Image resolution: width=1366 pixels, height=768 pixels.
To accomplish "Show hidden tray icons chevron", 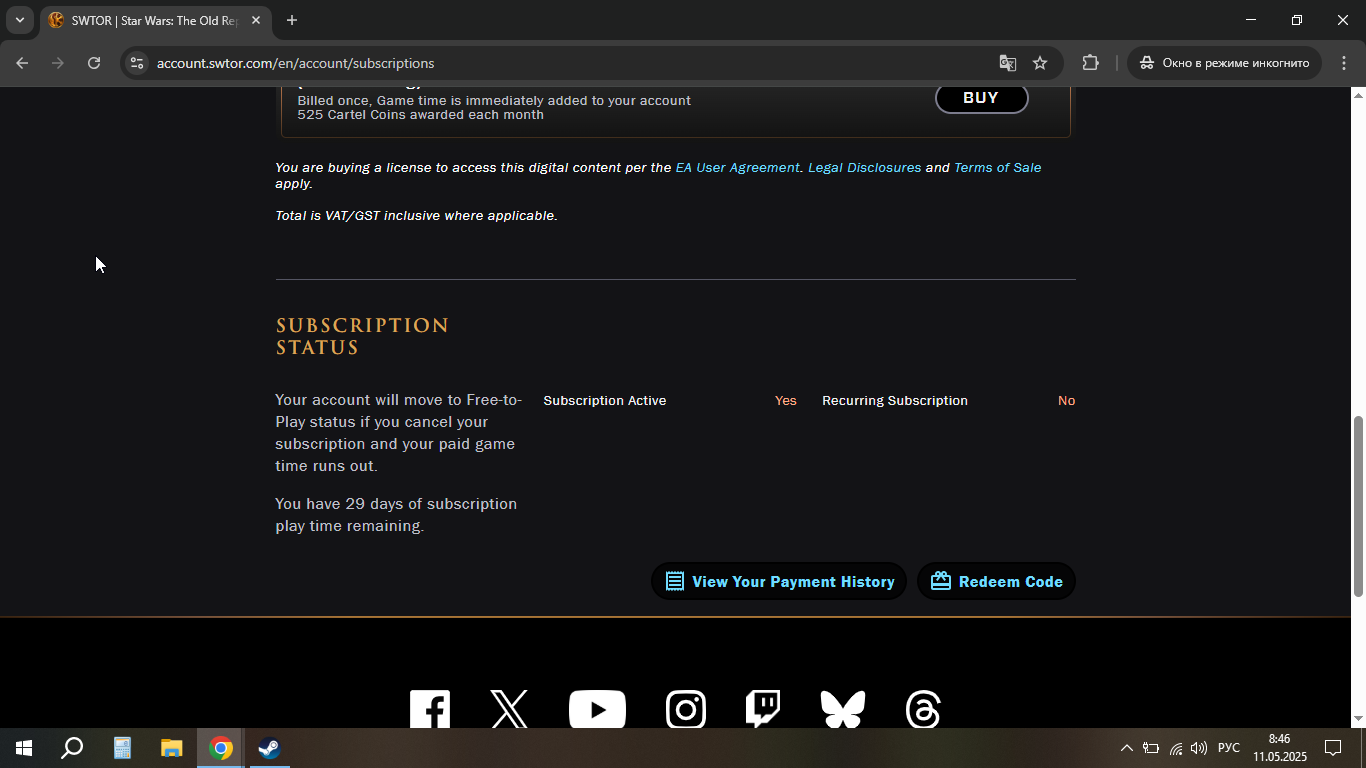I will (x=1127, y=748).
